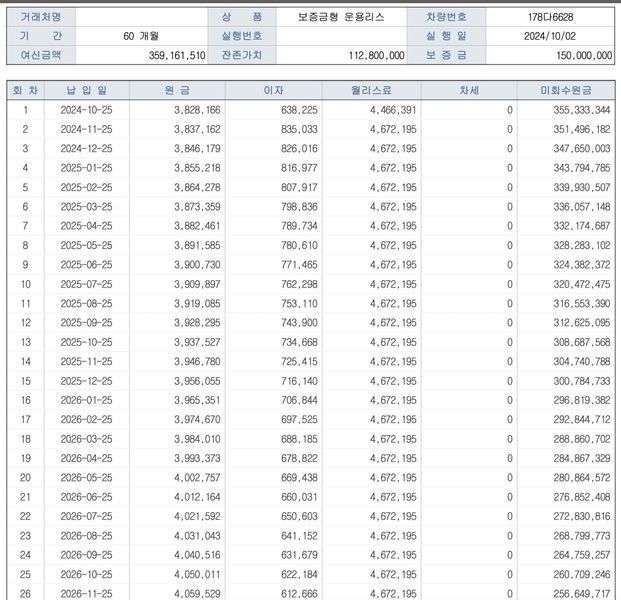Screen dimensions: 621x600
Task: Click outstanding principal 292,844,712
Action: click(x=582, y=419)
